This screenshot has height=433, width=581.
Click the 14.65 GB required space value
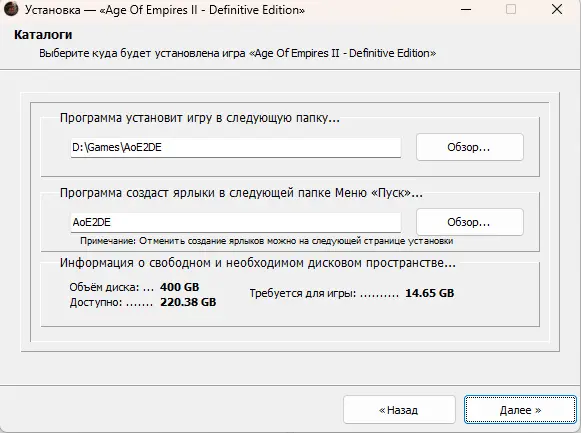(x=429, y=293)
